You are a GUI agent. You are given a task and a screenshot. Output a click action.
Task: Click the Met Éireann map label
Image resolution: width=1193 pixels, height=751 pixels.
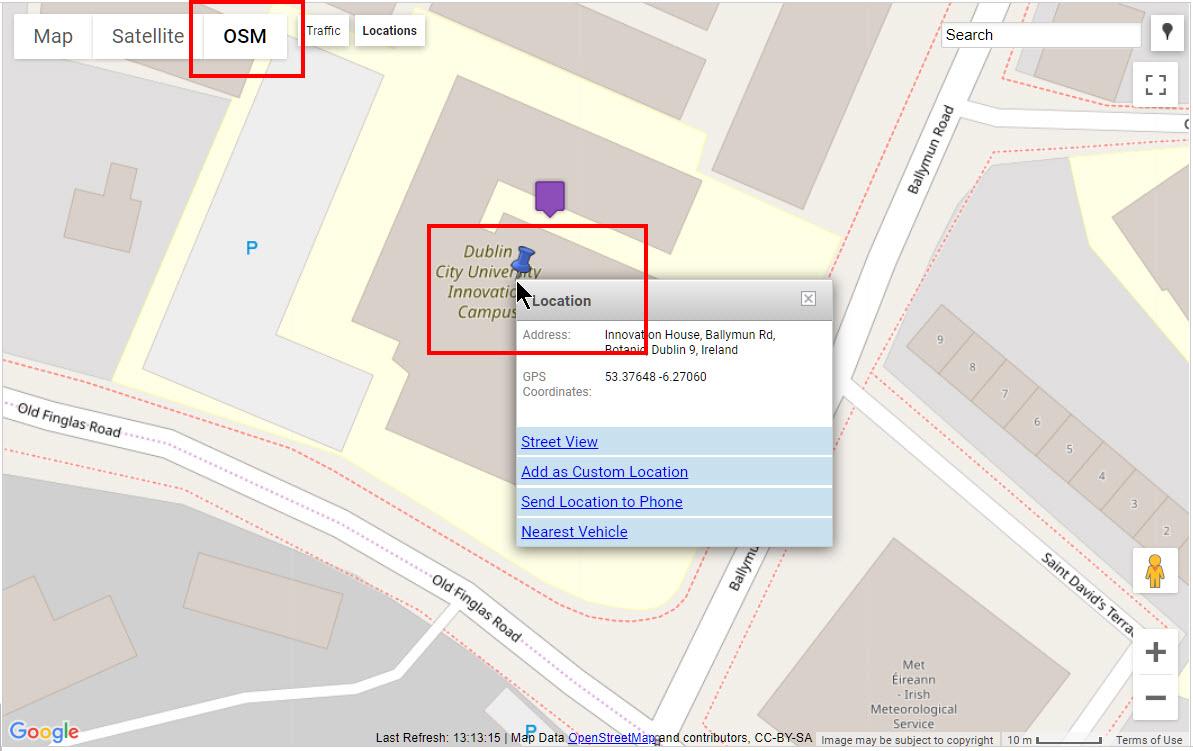pyautogui.click(x=913, y=694)
